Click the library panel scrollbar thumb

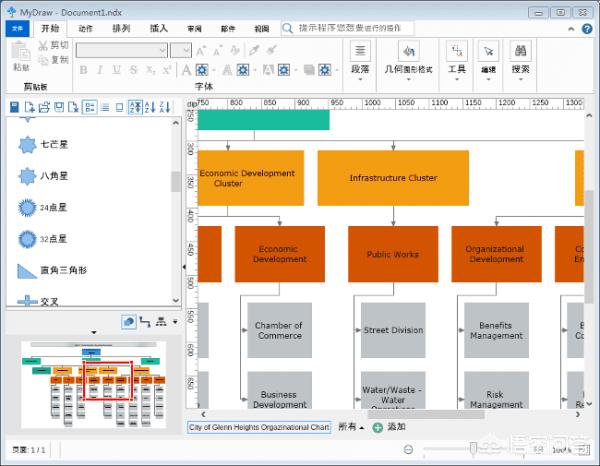tap(176, 181)
